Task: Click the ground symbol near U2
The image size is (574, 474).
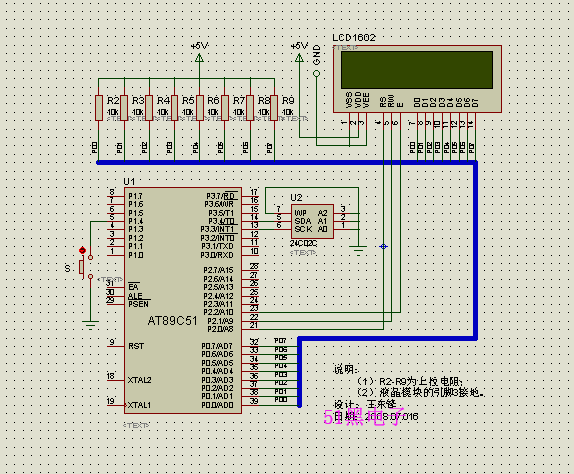Action: coord(358,250)
